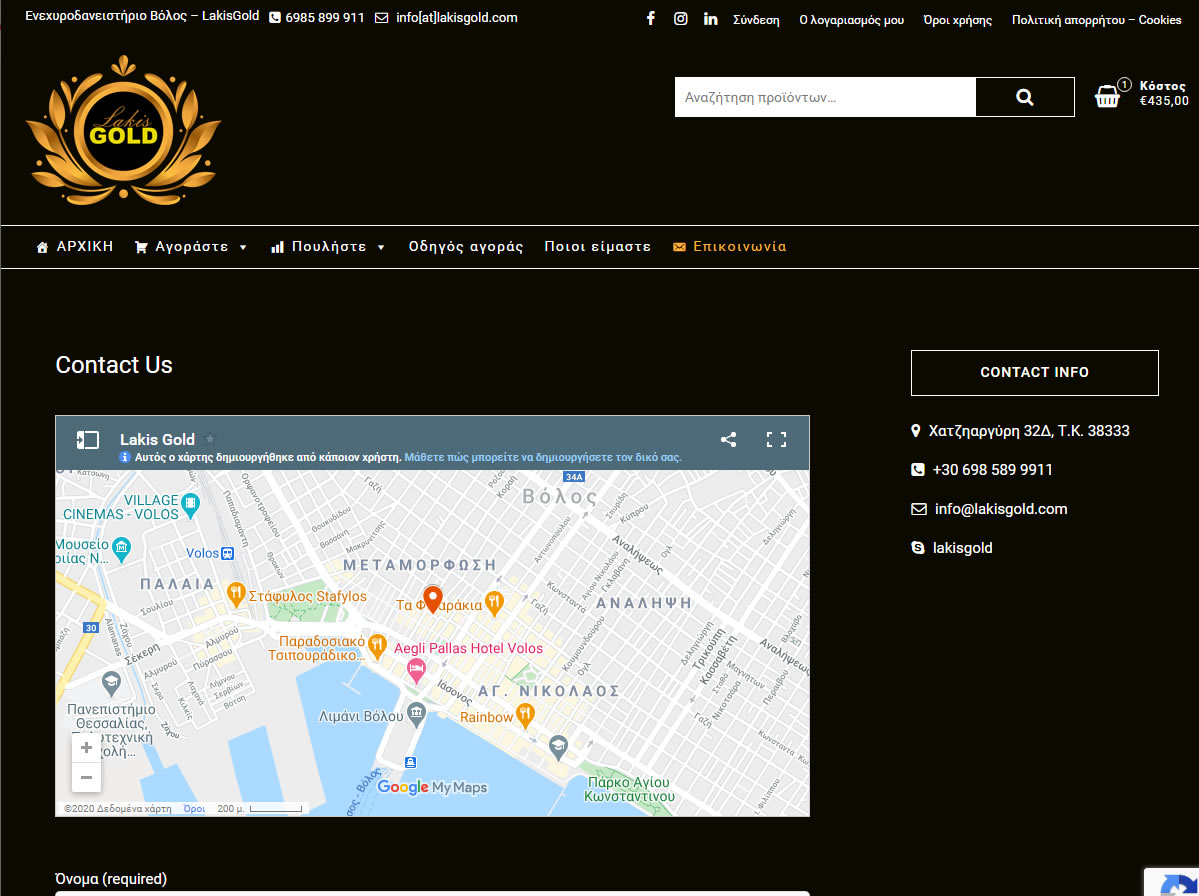The image size is (1199, 896).
Task: Click the Volos train station icon
Action: (227, 554)
